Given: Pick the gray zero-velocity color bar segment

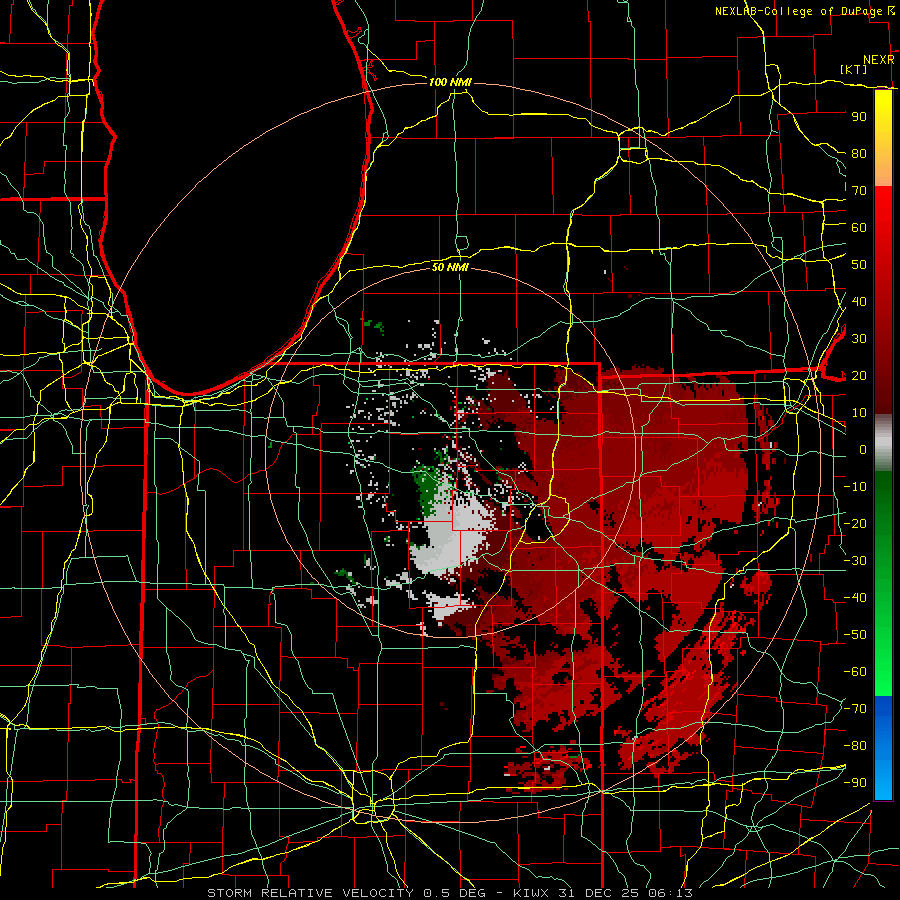Looking at the screenshot, I should click(883, 443).
